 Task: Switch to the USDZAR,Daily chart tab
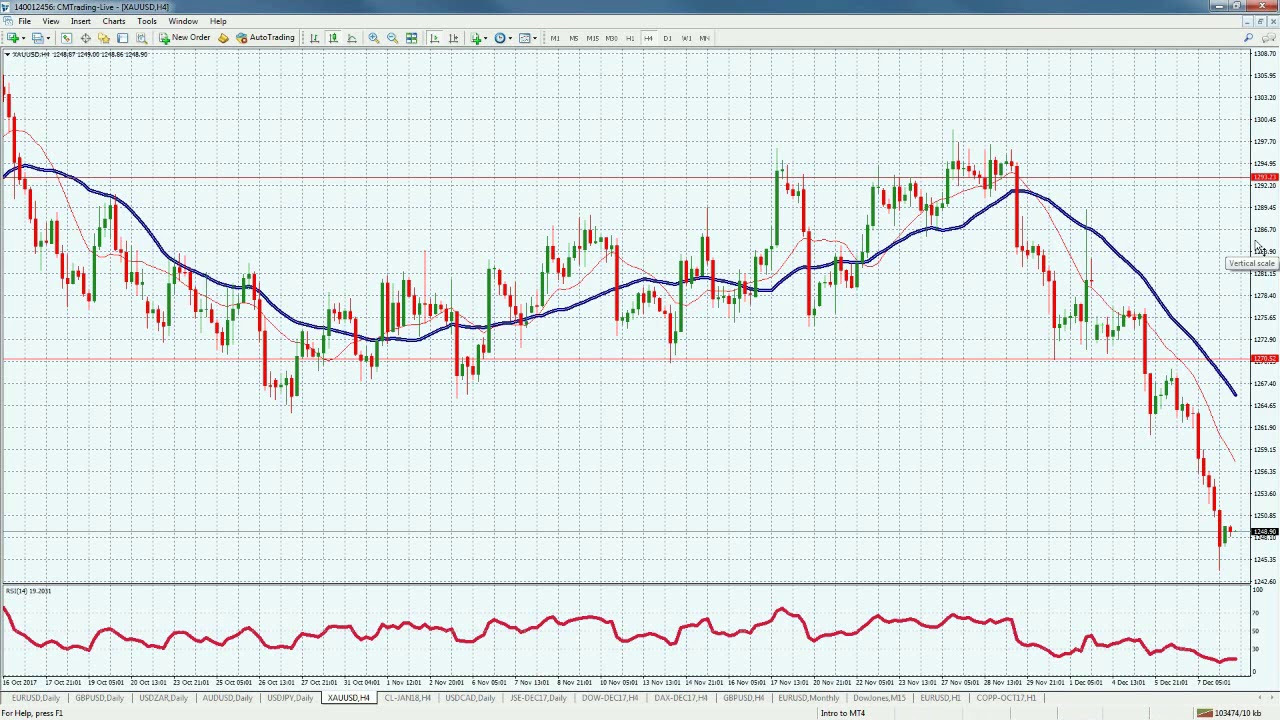click(163, 698)
